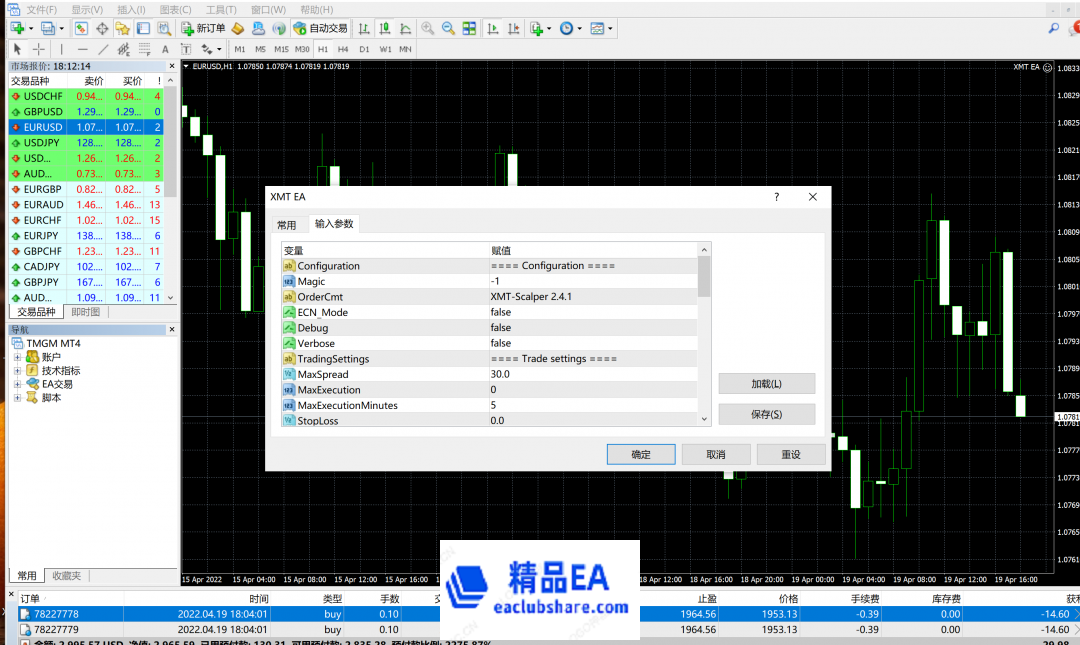Switch chart to candlestick display icon

coord(384,29)
